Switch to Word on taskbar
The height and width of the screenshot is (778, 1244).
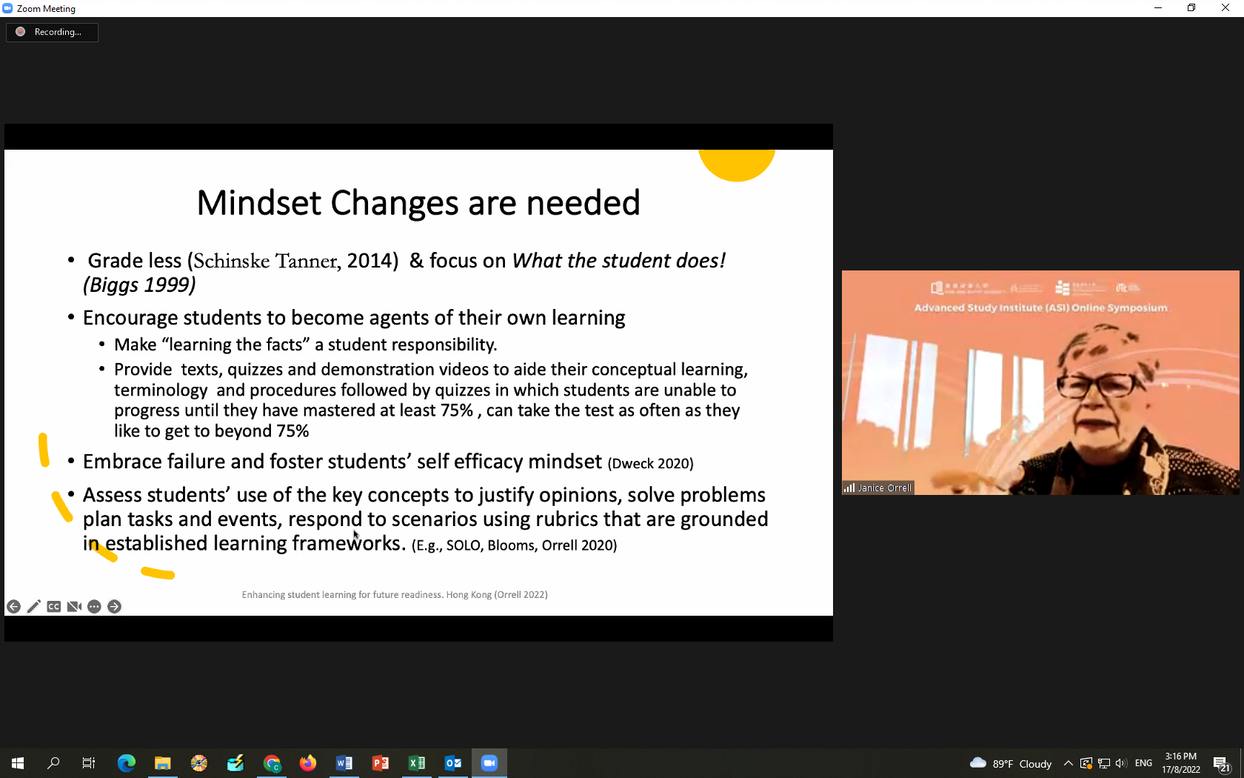point(344,763)
